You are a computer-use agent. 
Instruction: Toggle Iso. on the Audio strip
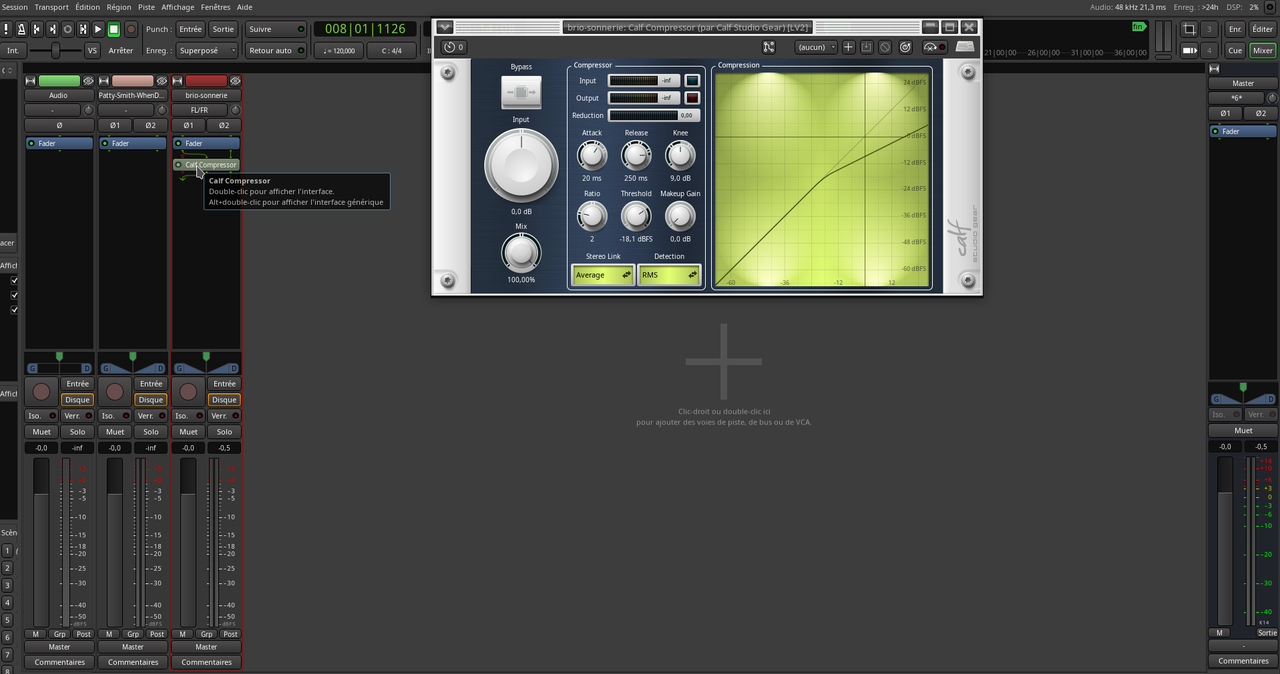point(41,415)
